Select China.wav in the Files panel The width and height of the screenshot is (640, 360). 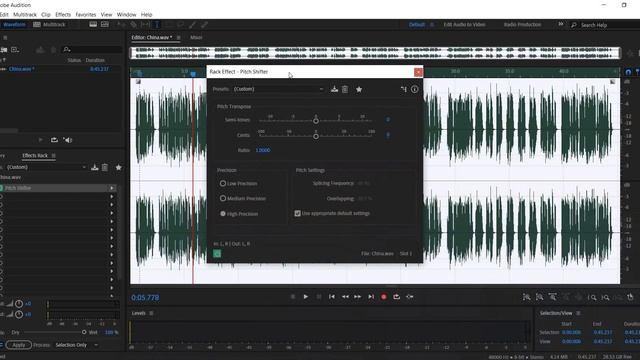tap(22, 69)
